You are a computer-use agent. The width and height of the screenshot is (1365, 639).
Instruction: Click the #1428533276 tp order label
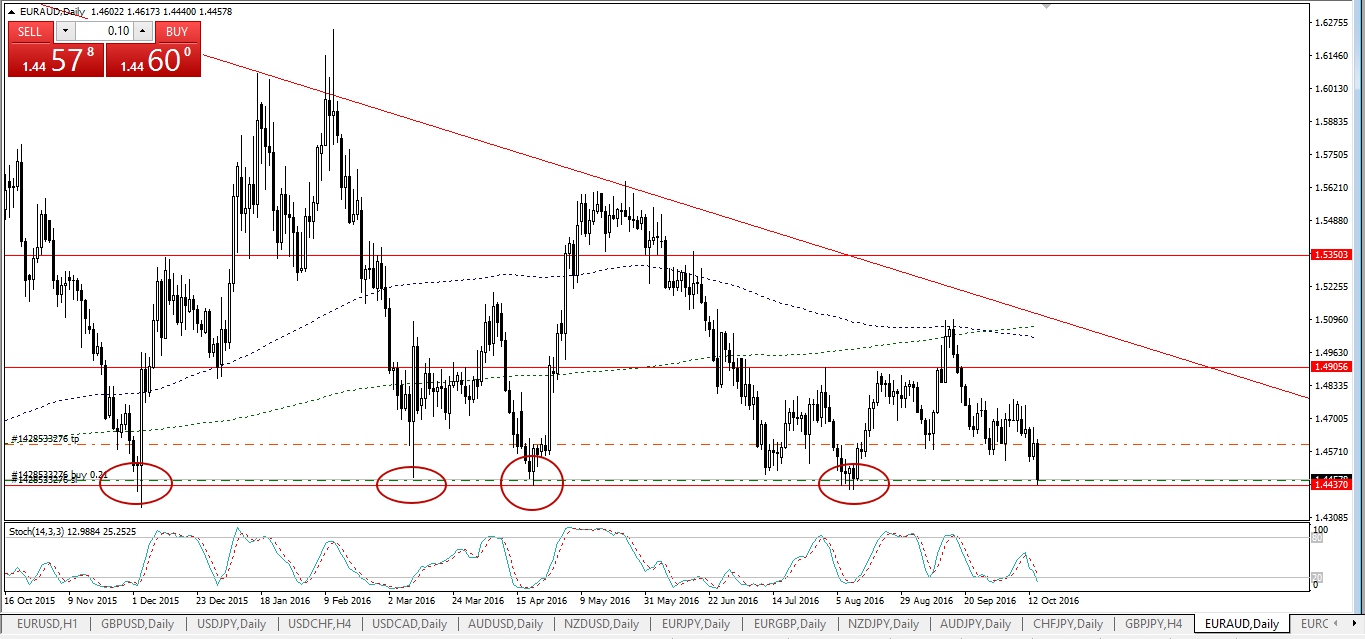coord(46,439)
